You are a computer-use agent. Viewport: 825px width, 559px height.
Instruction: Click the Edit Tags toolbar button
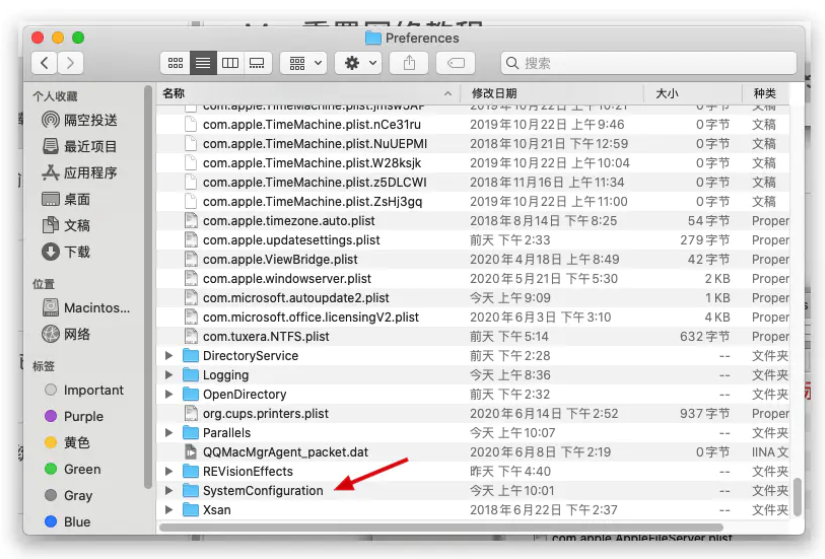click(456, 63)
